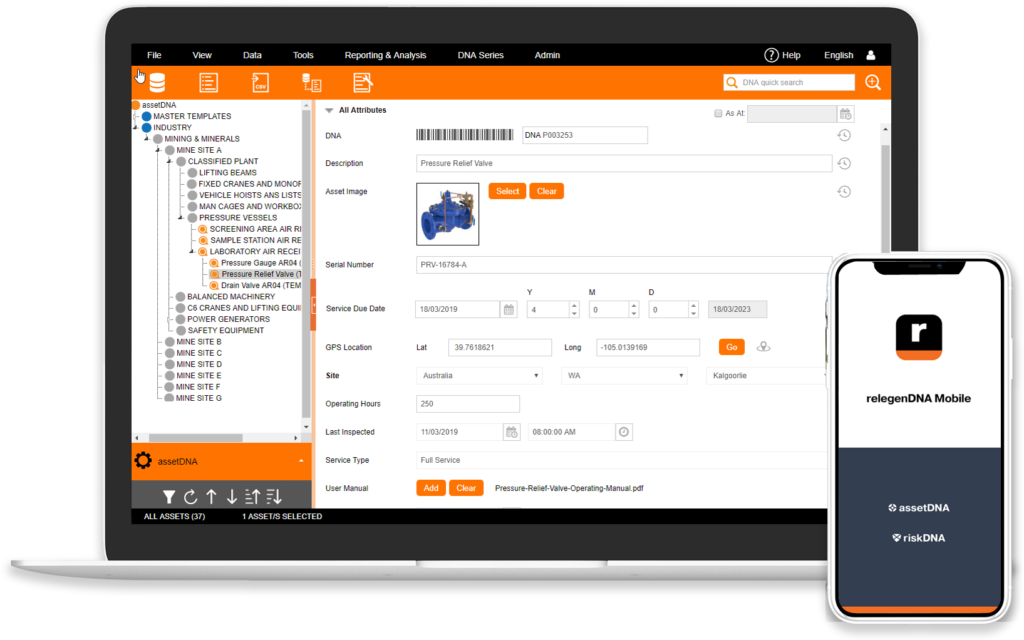Click the move down arrow icon
Image resolution: width=1024 pixels, height=640 pixels.
pos(232,497)
